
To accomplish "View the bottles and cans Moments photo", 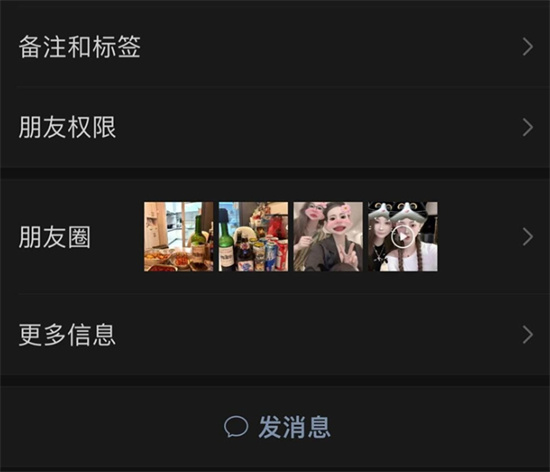I will 253,236.
